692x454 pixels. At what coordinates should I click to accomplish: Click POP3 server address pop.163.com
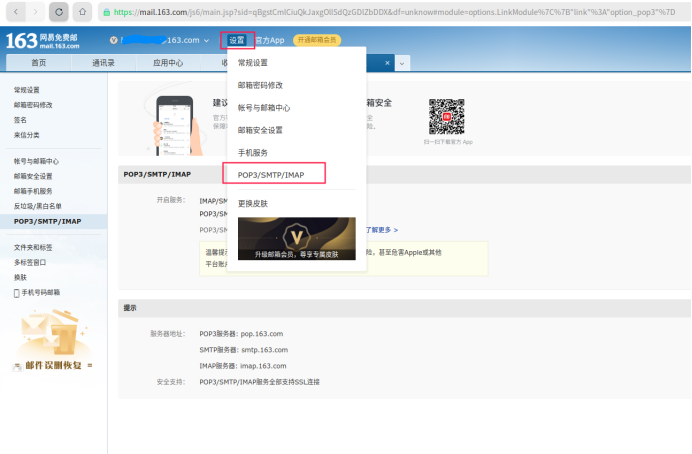tap(262, 334)
